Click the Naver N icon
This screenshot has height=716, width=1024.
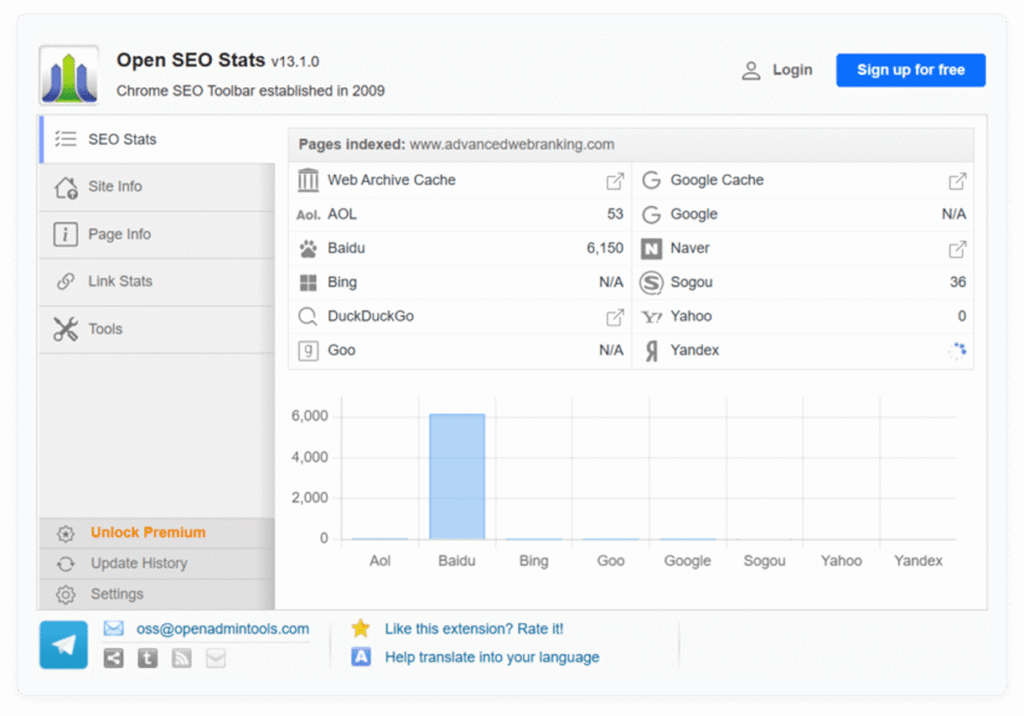(651, 248)
